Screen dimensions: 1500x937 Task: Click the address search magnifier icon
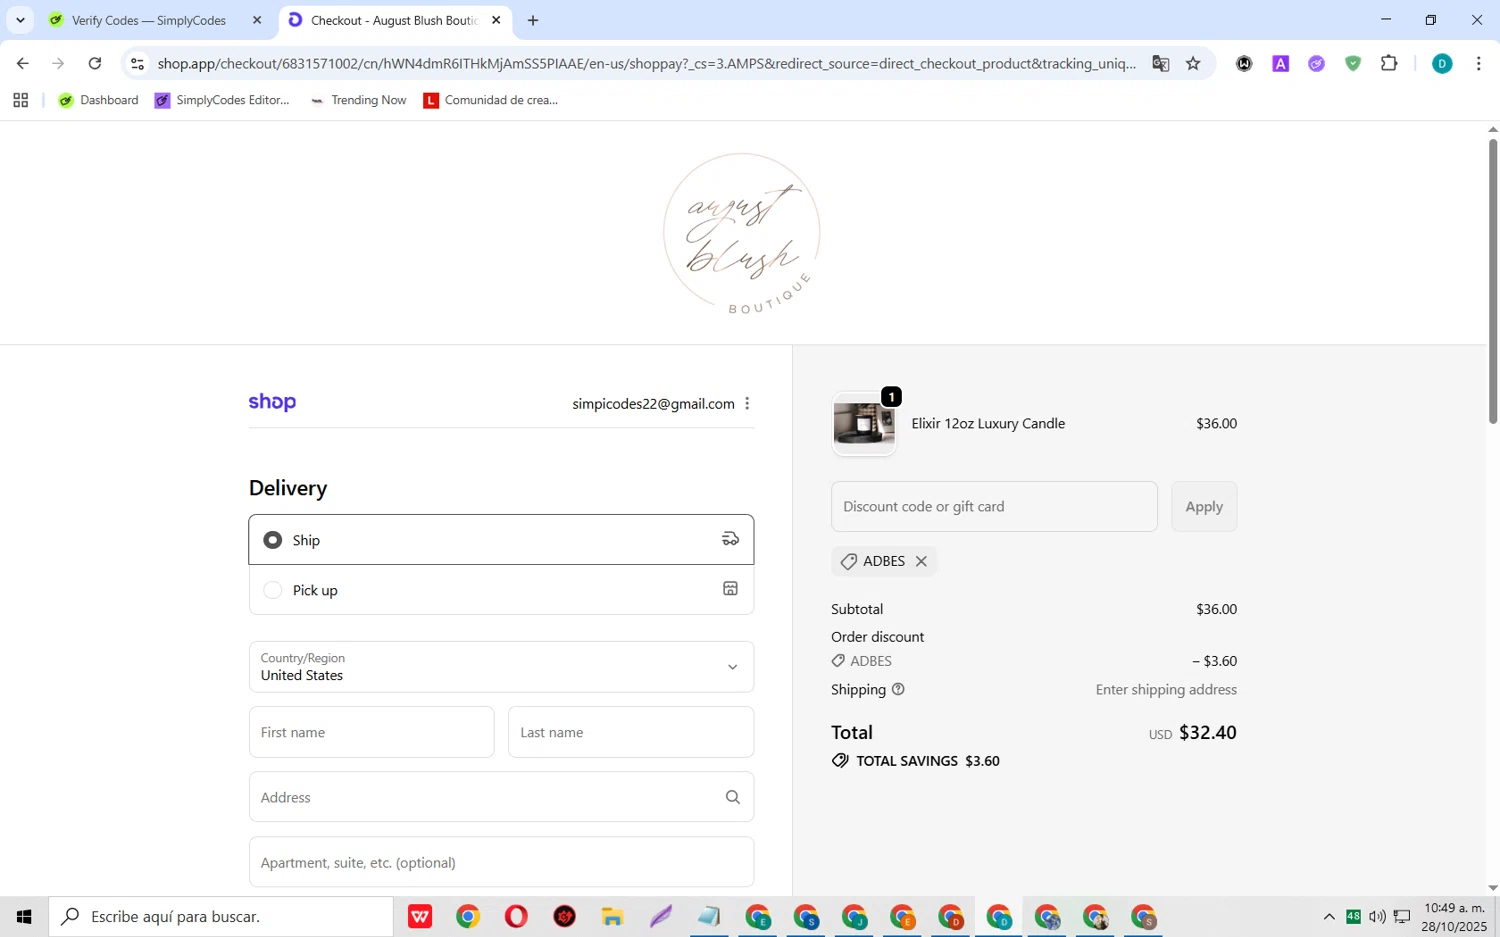pos(732,797)
